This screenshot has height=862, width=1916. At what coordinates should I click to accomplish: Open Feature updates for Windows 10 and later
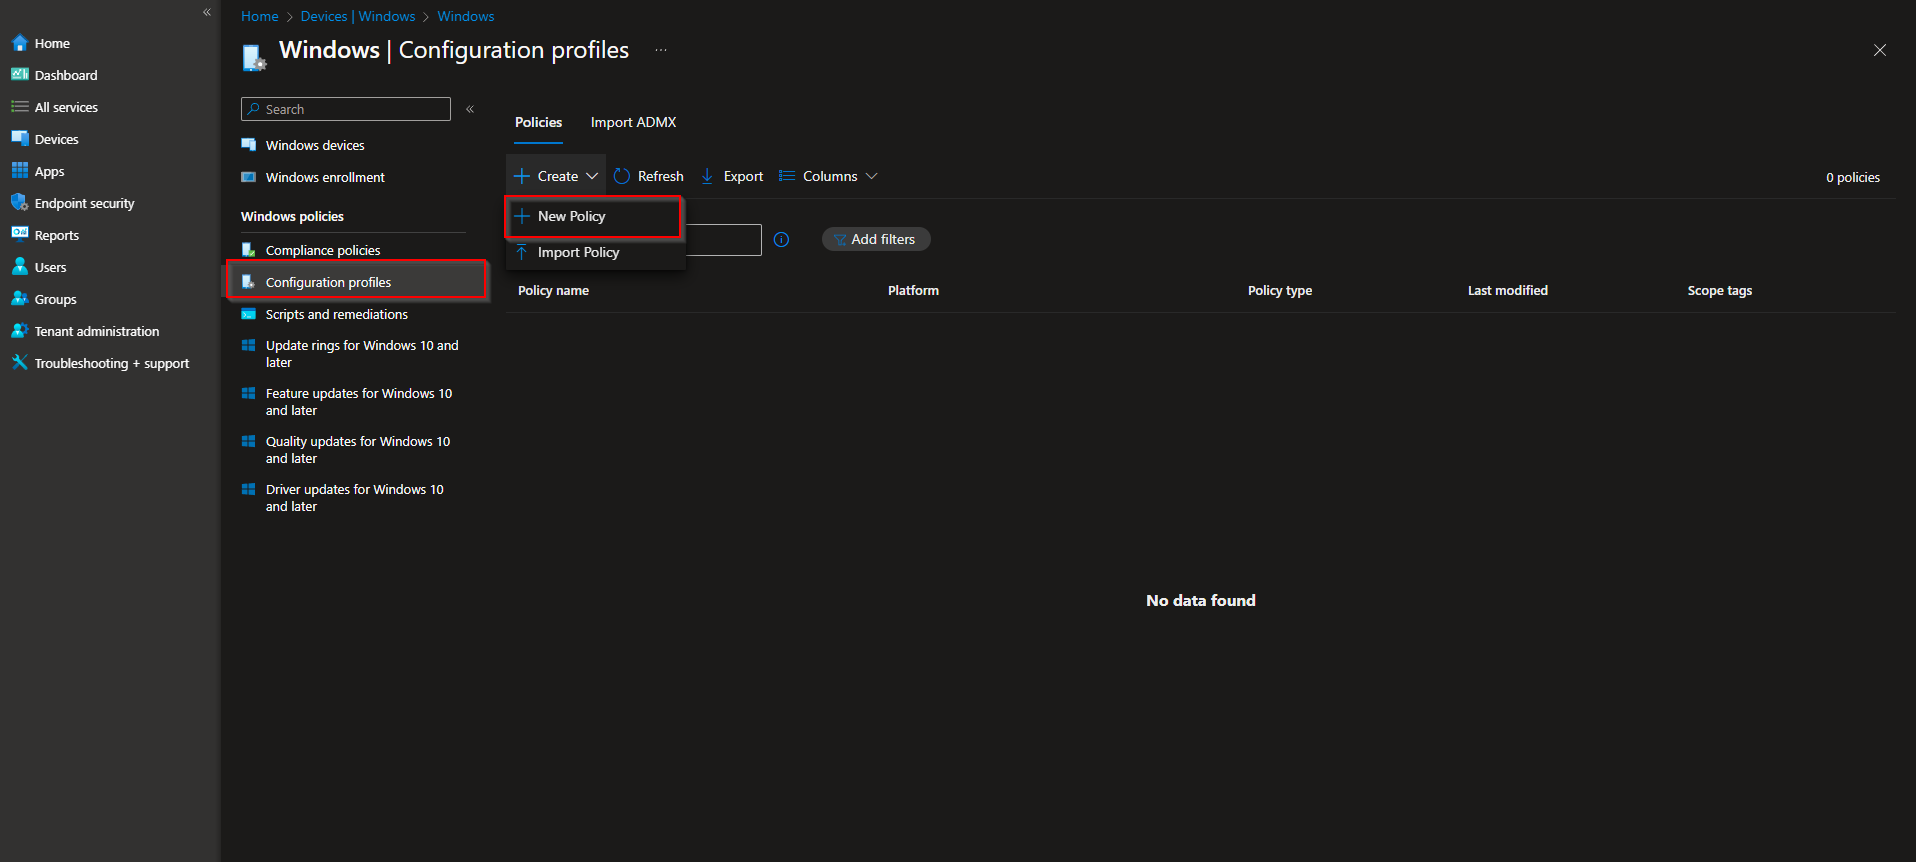click(x=359, y=402)
